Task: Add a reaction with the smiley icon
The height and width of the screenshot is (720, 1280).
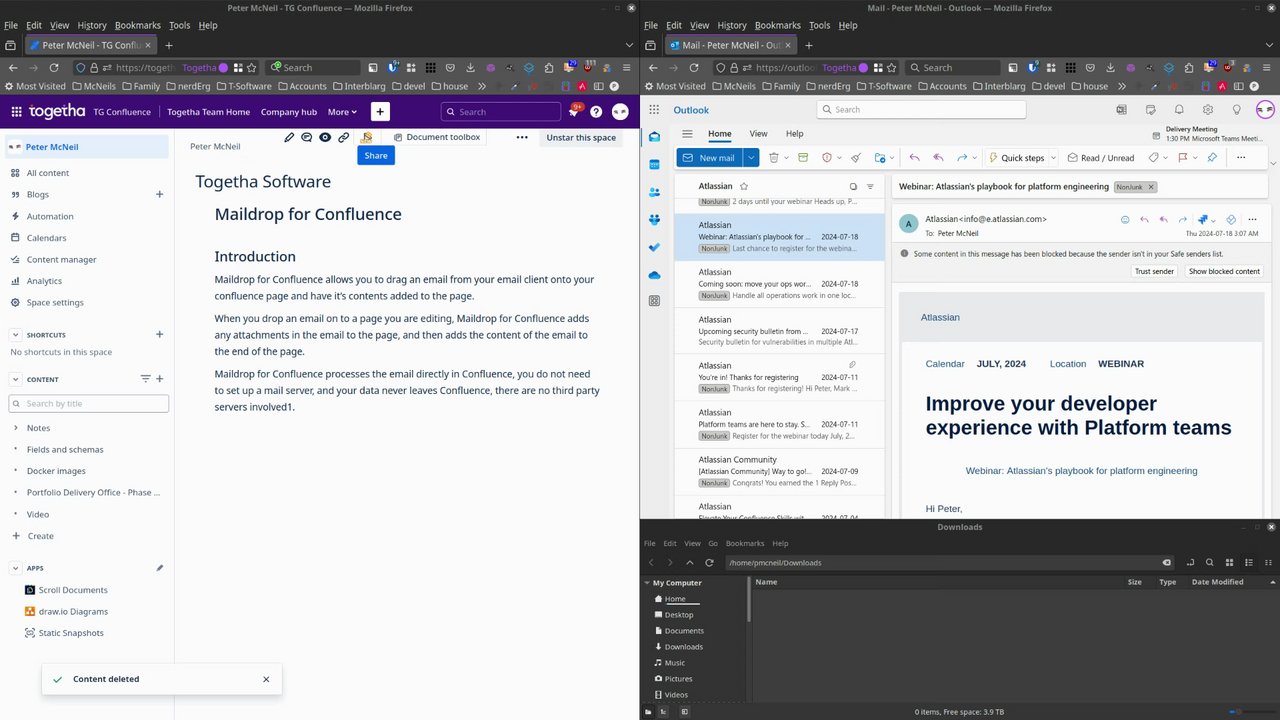Action: 1125,219
